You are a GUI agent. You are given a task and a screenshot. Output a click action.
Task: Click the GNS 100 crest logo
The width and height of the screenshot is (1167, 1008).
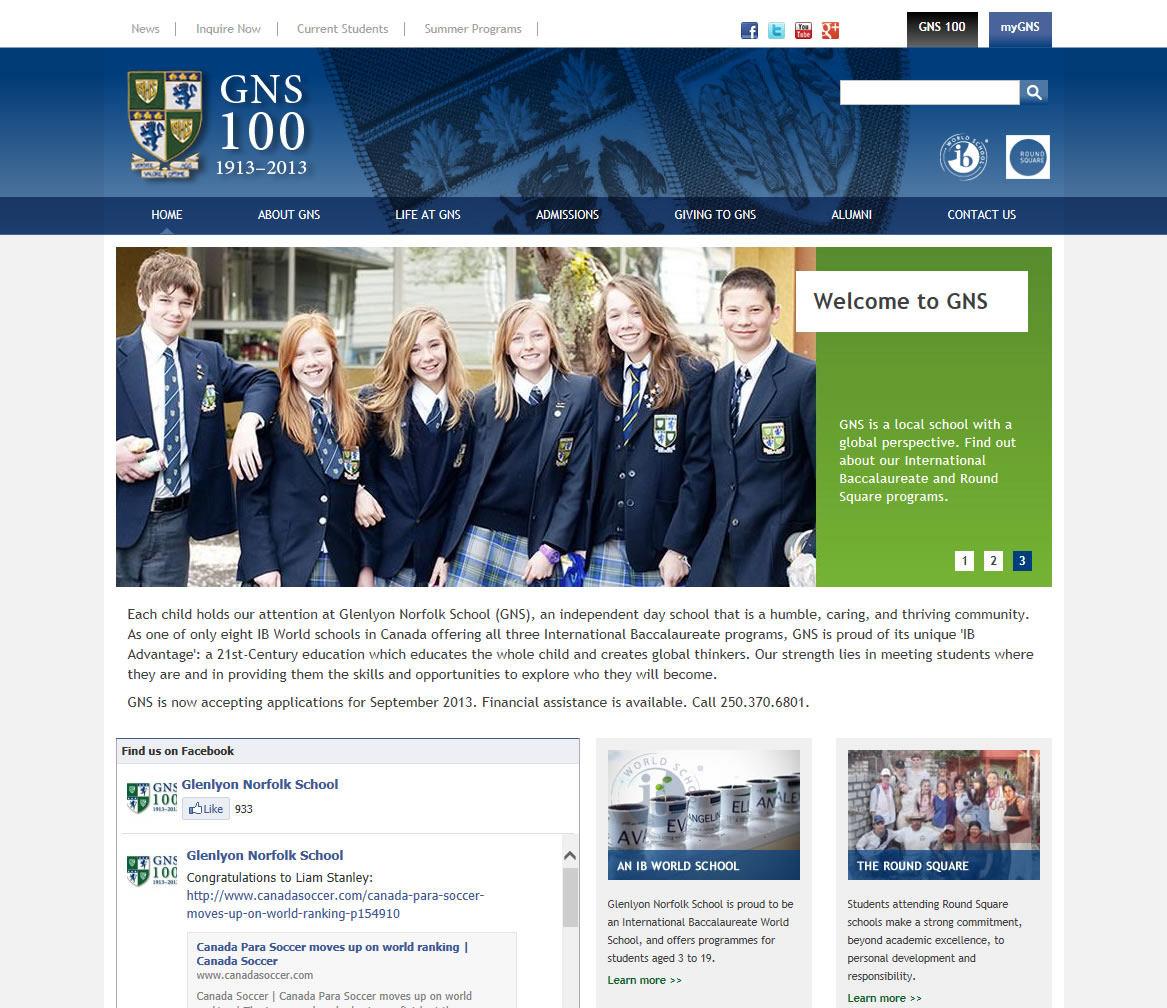pyautogui.click(x=219, y=125)
